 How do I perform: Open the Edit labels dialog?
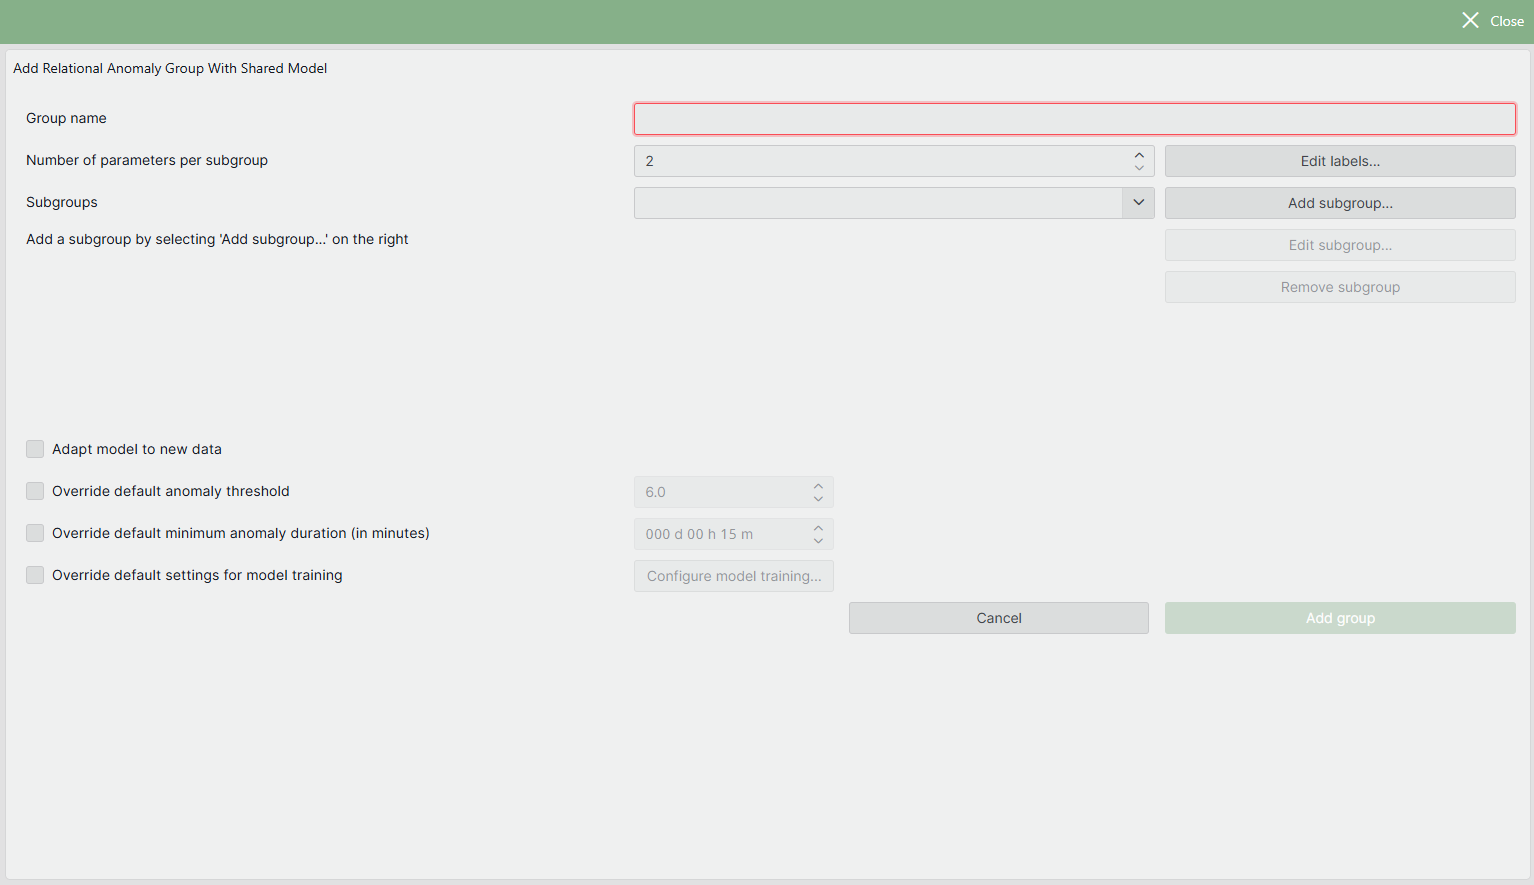1340,160
